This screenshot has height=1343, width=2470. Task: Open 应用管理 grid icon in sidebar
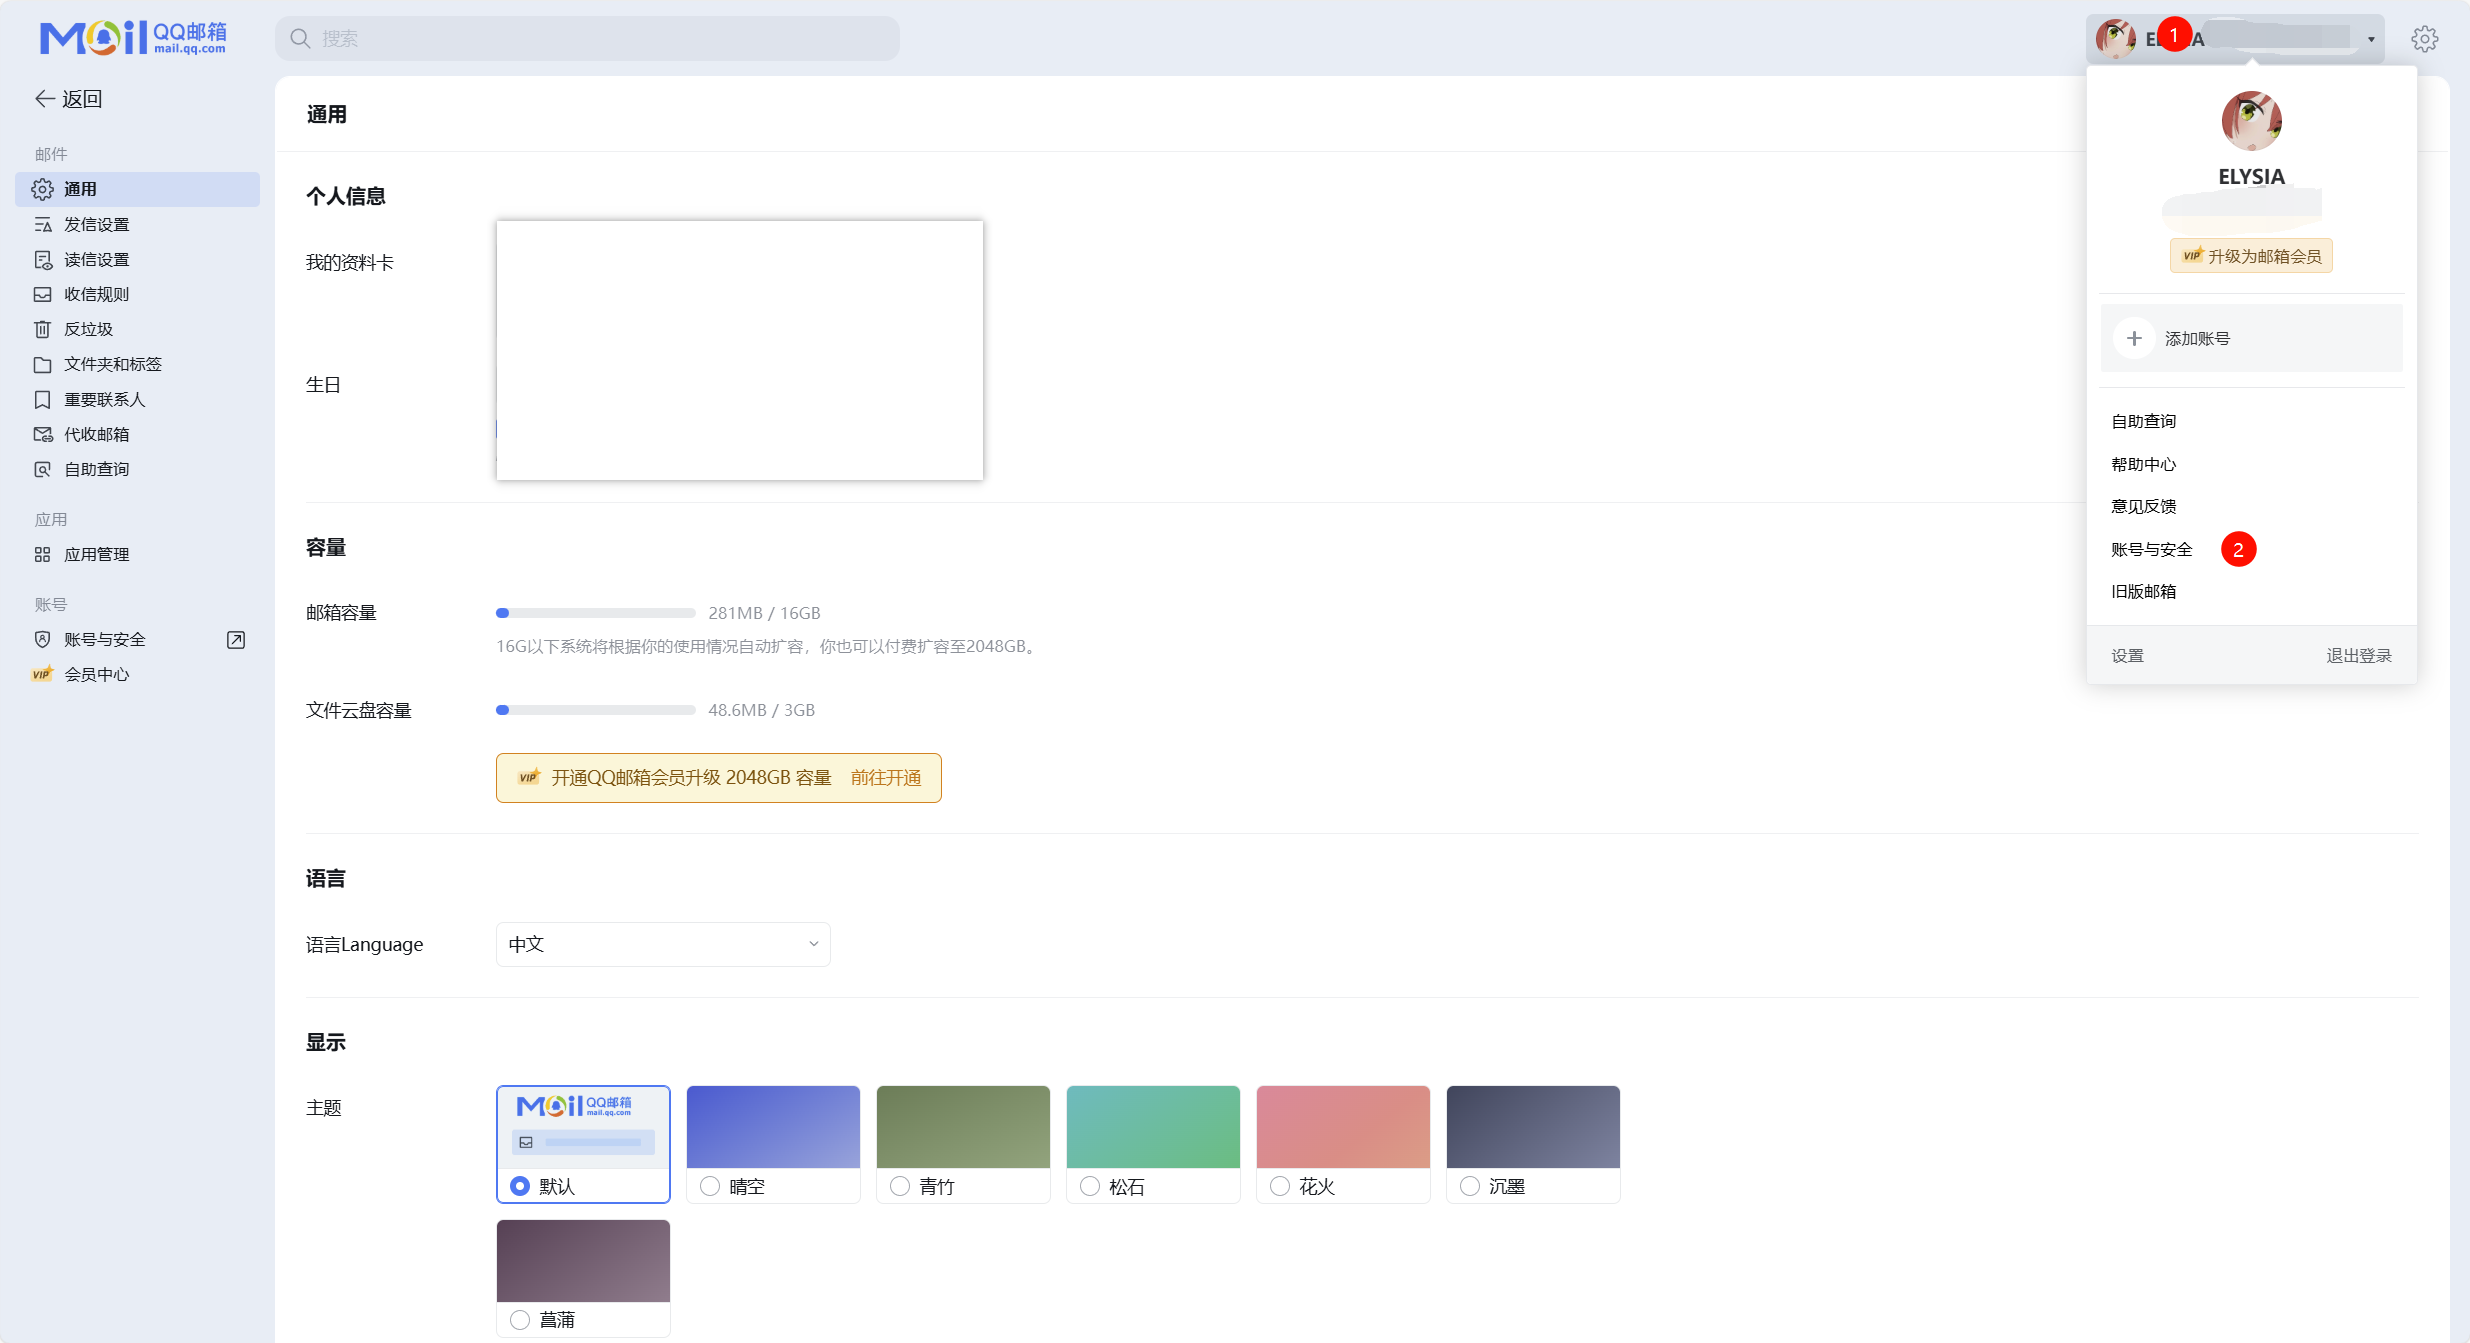[42, 554]
